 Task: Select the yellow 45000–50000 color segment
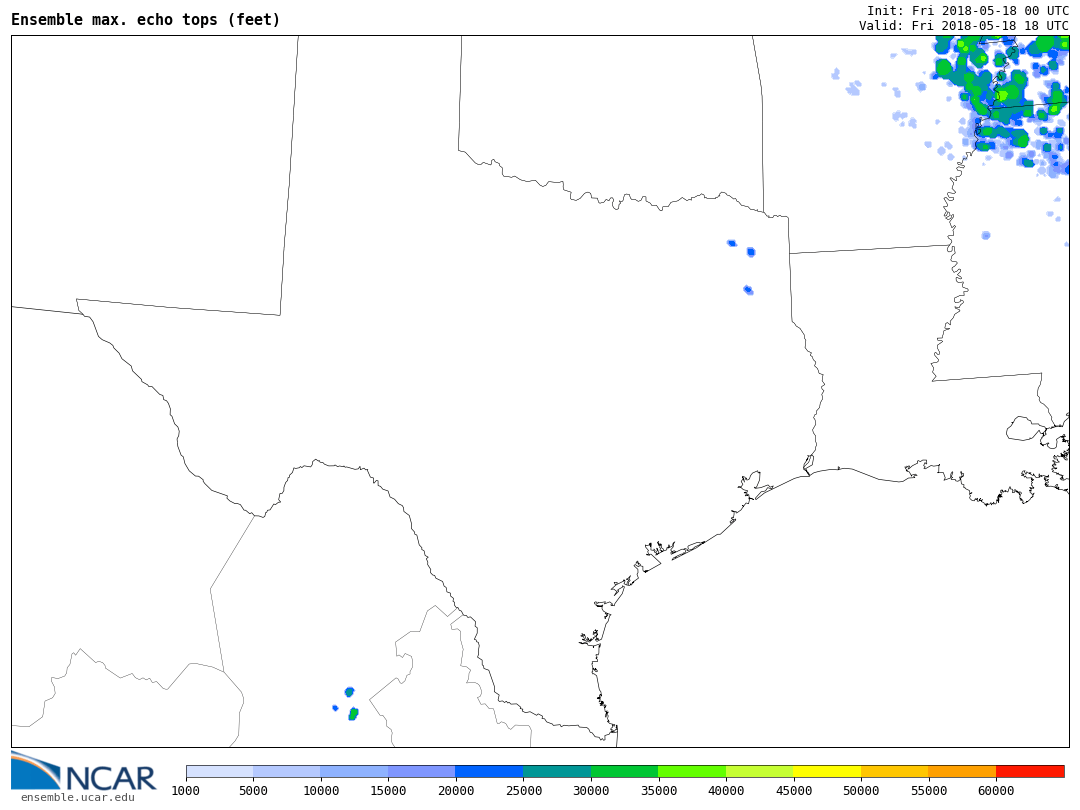[827, 771]
